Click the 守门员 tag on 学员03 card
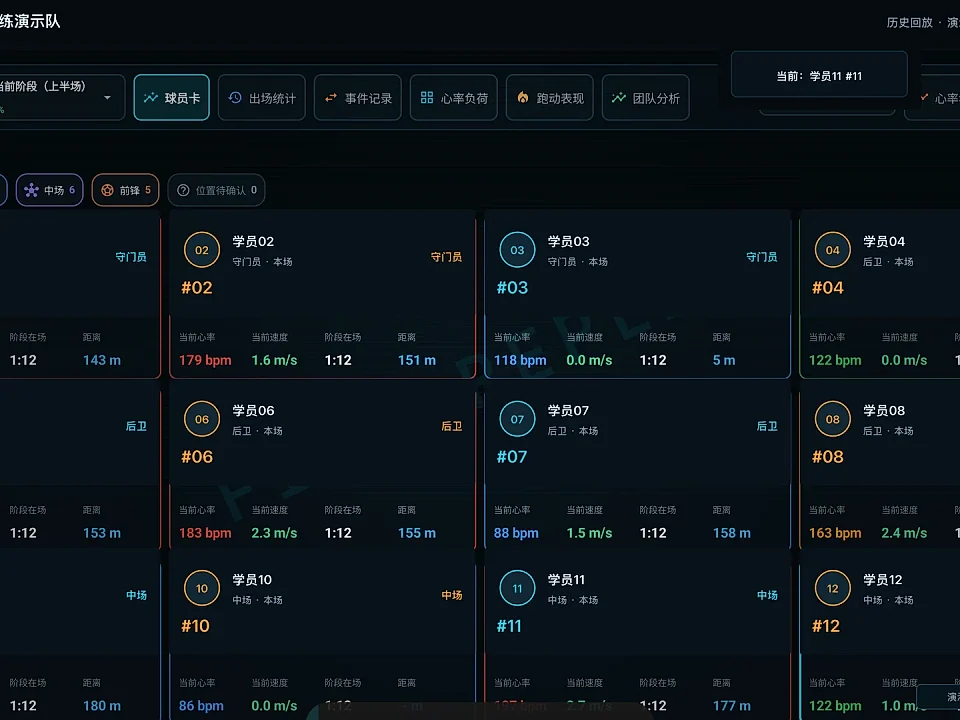This screenshot has height=720, width=960. 762,257
